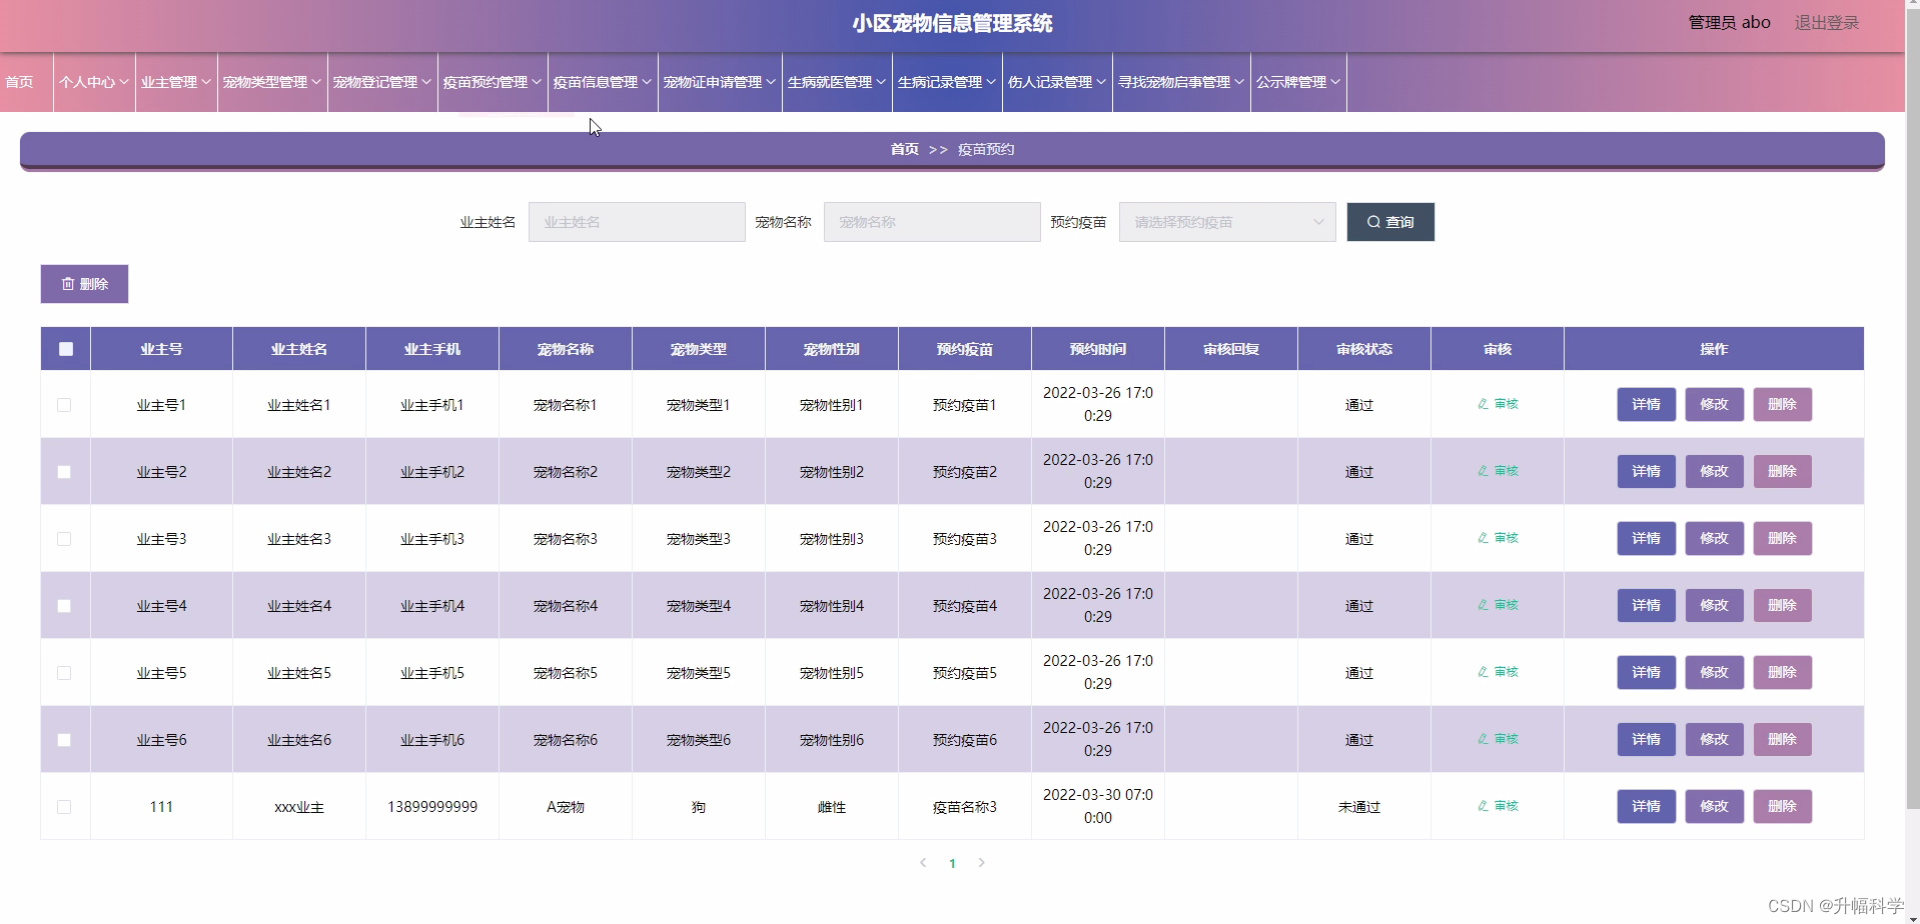The image size is (1920, 924).
Task: Toggle the select-all checkbox in table header
Action: tap(65, 348)
